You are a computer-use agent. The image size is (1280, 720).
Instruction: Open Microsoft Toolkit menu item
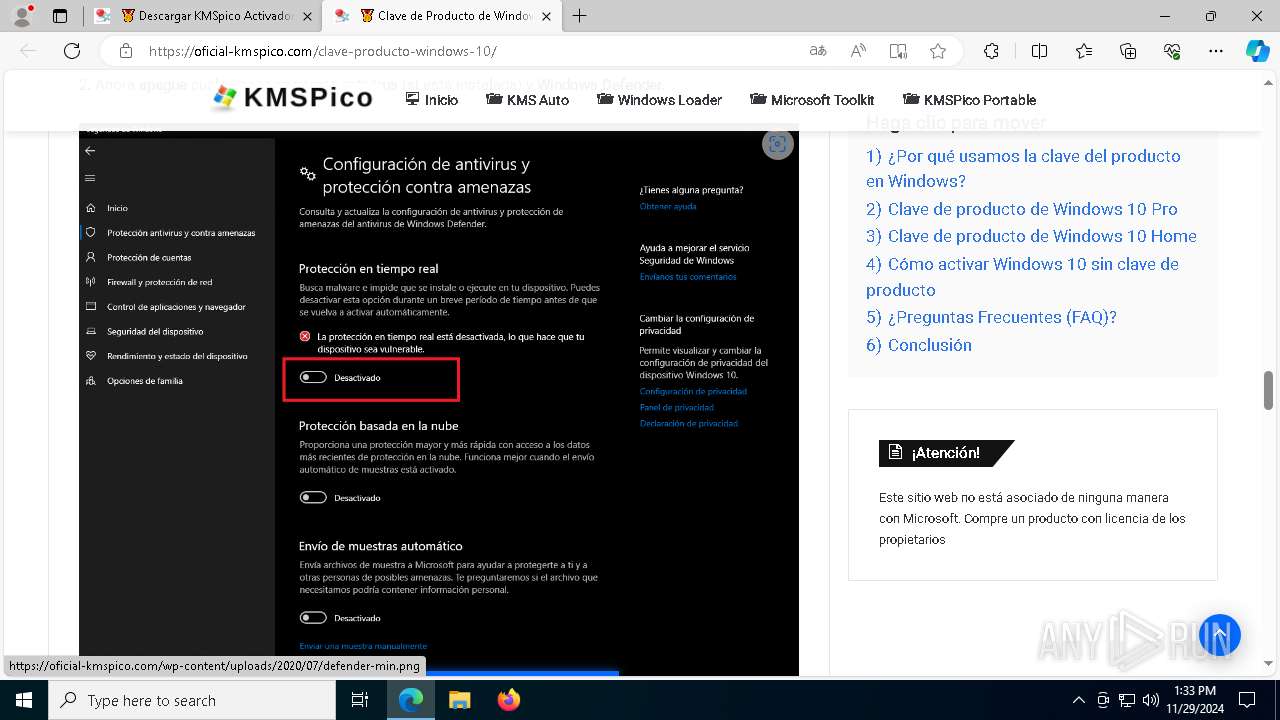click(x=812, y=100)
